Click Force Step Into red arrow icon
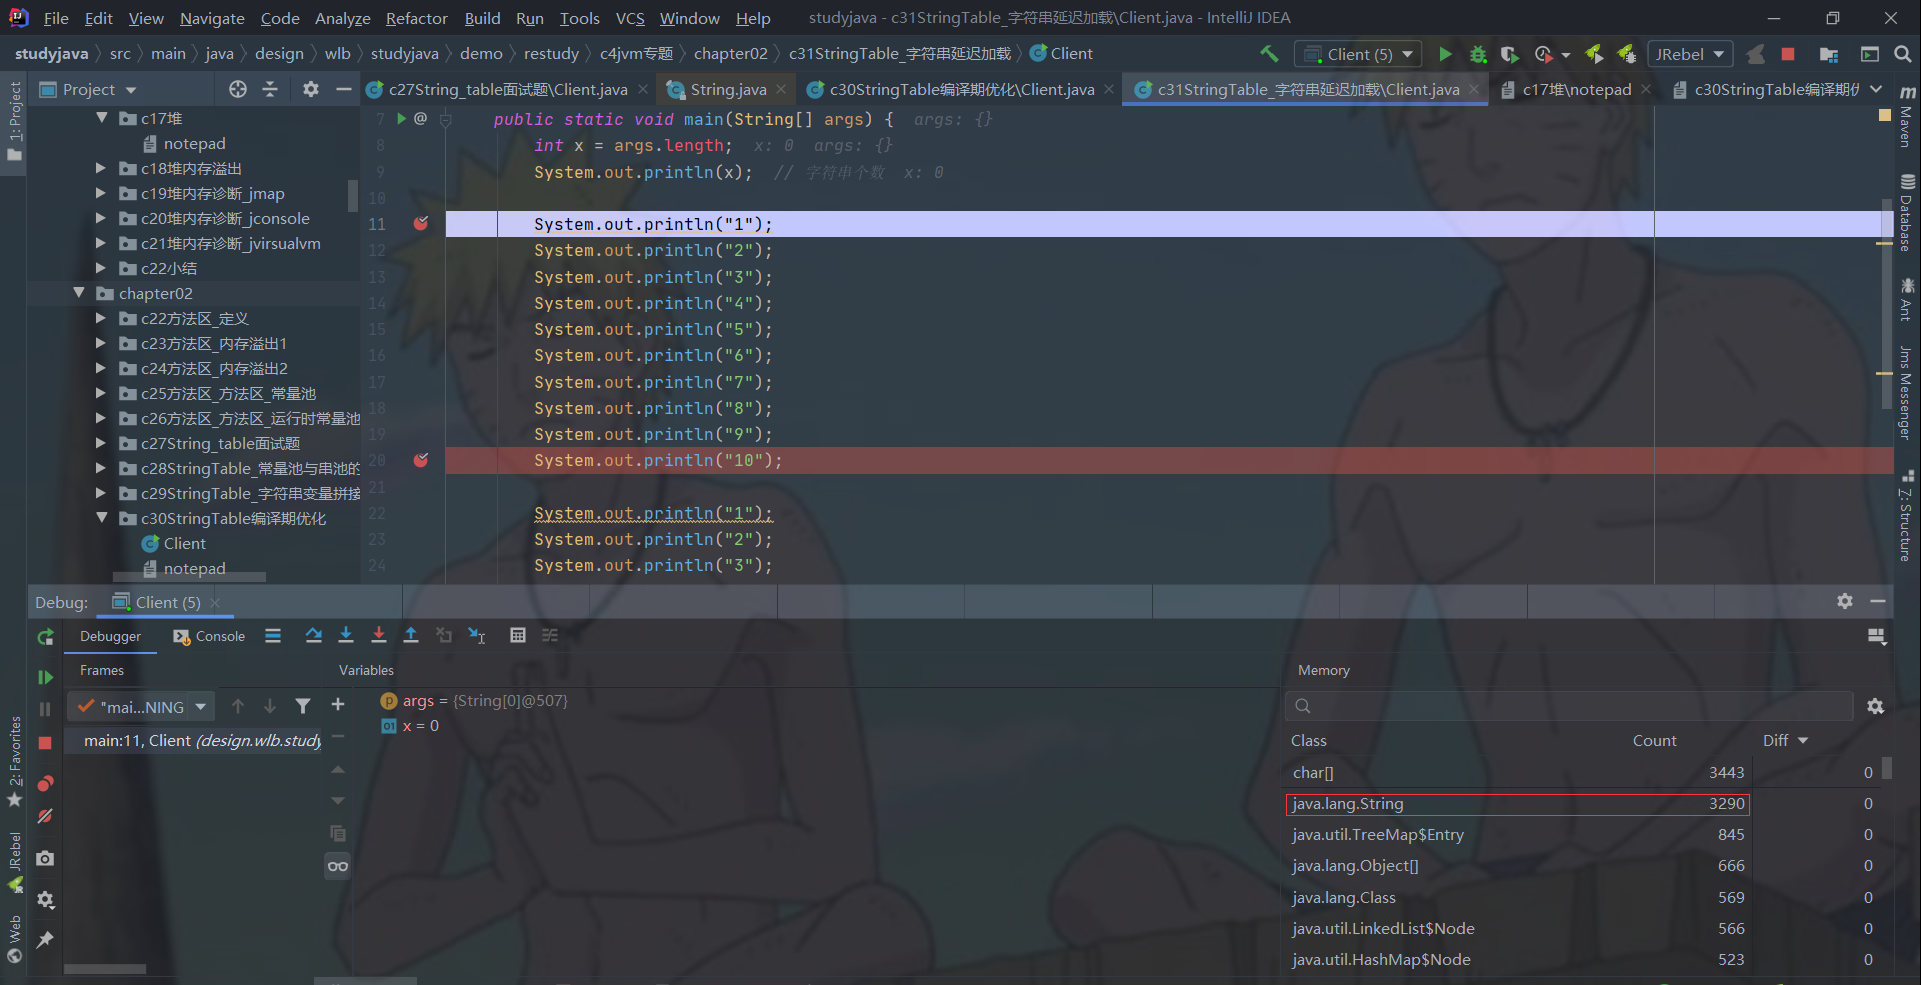The height and width of the screenshot is (985, 1921). 378,635
